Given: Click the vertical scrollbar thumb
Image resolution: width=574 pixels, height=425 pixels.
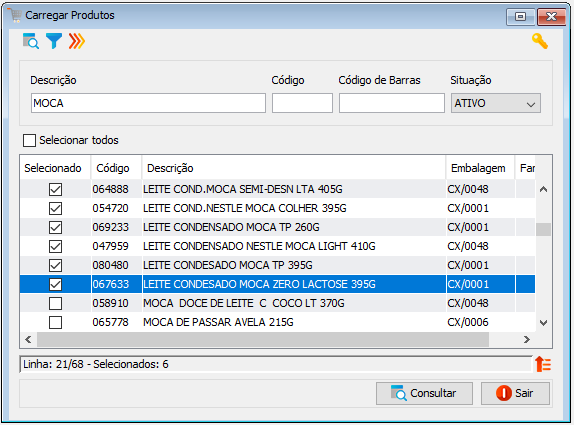Looking at the screenshot, I should 544,230.
